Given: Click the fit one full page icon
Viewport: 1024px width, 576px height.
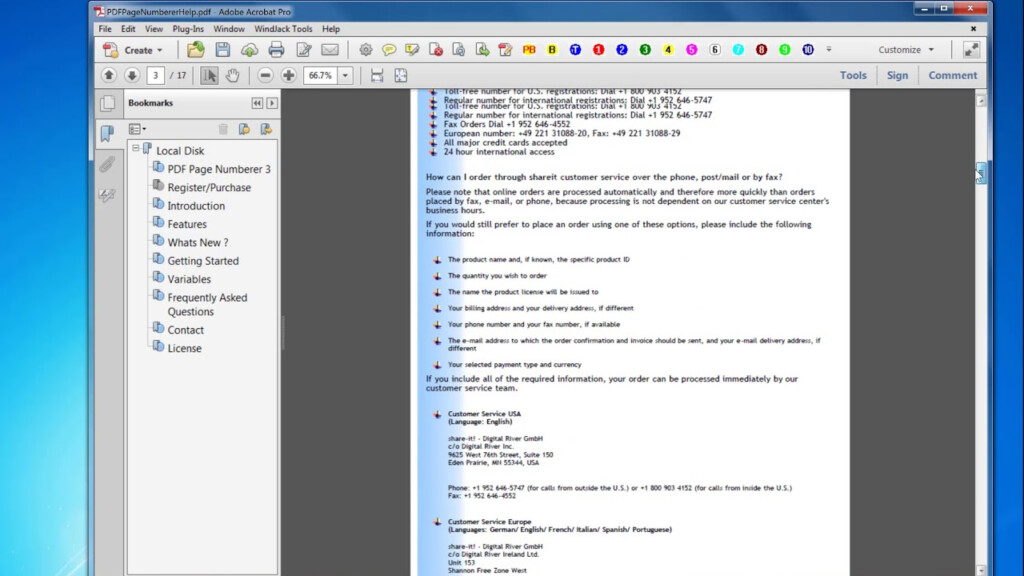Looking at the screenshot, I should 400,75.
